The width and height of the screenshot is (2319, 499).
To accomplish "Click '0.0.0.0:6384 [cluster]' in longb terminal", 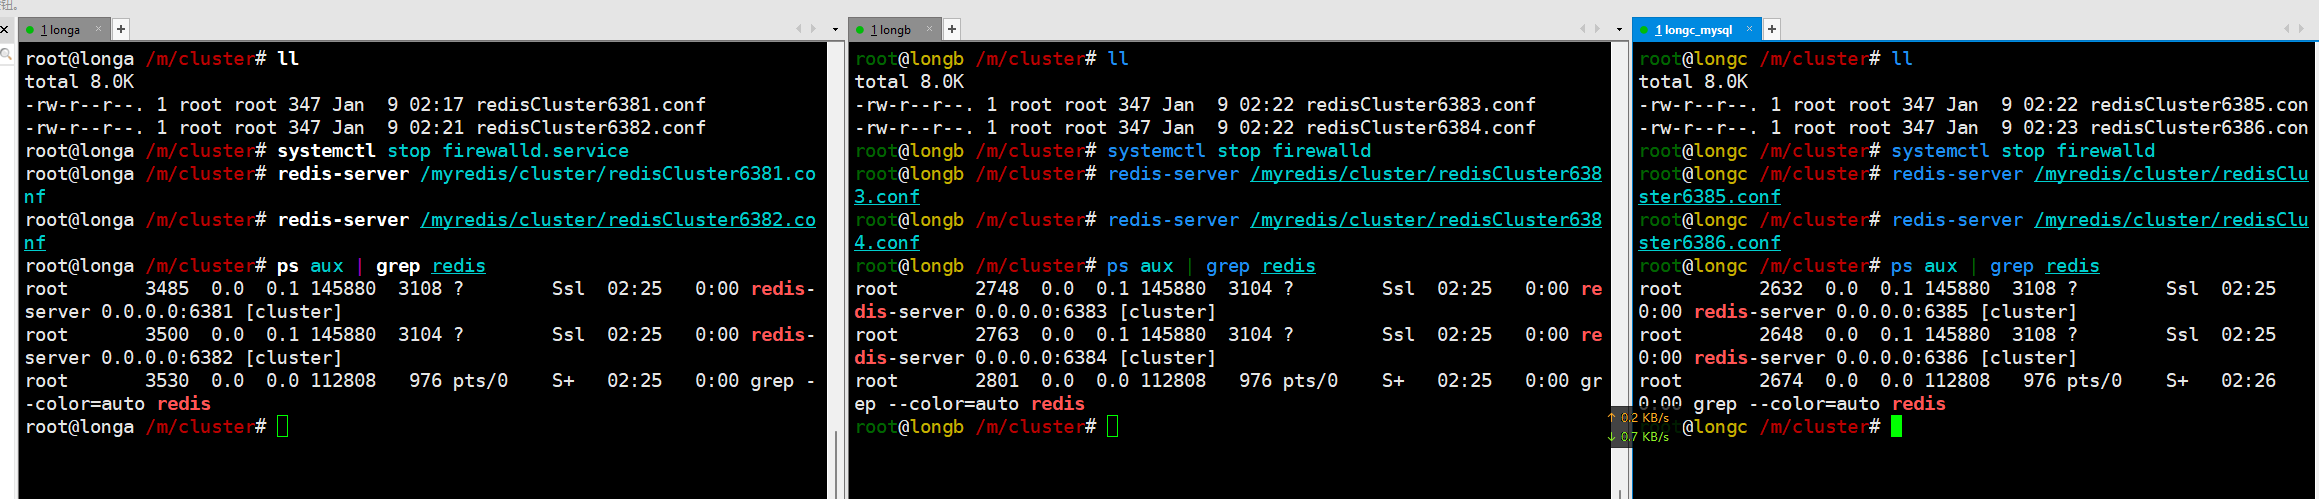I will [x=1096, y=358].
